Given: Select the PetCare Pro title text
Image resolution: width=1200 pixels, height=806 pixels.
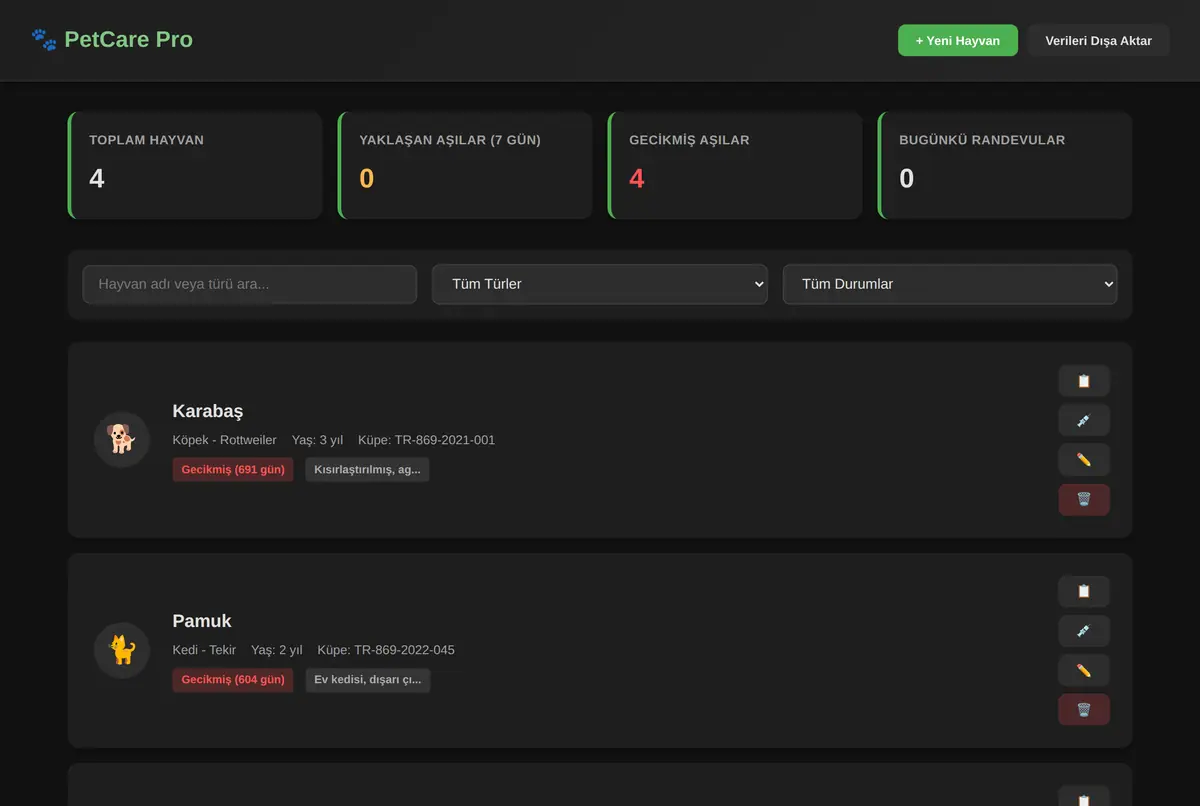Looking at the screenshot, I should click(129, 40).
